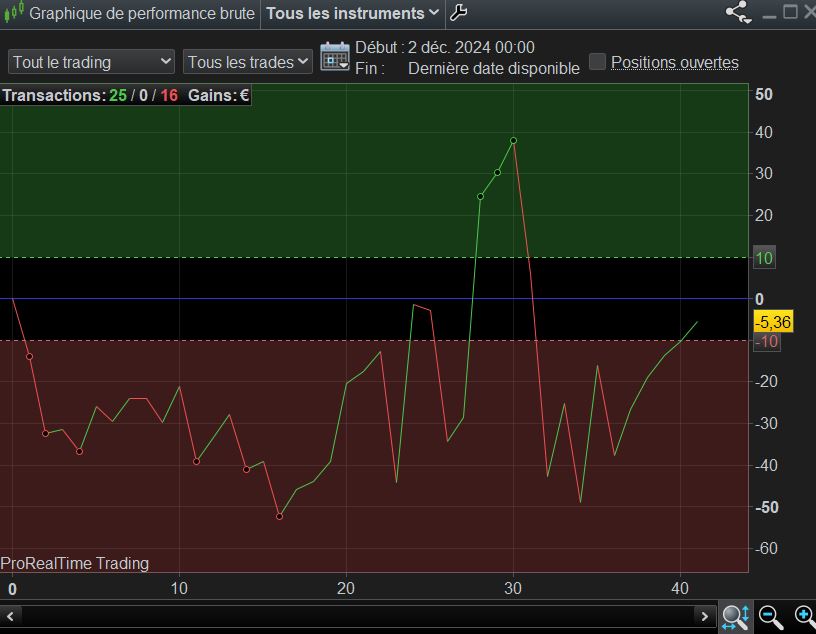Click the peak data point near 40
Viewport: 816px width, 634px height.
(x=513, y=140)
